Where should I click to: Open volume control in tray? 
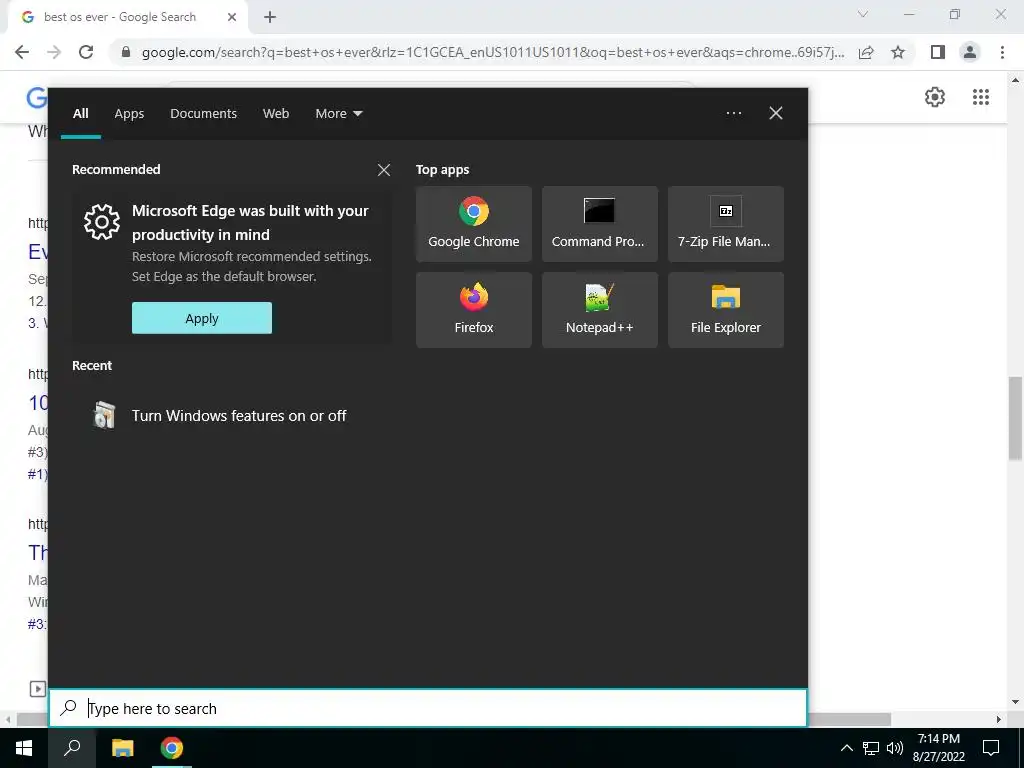click(895, 748)
